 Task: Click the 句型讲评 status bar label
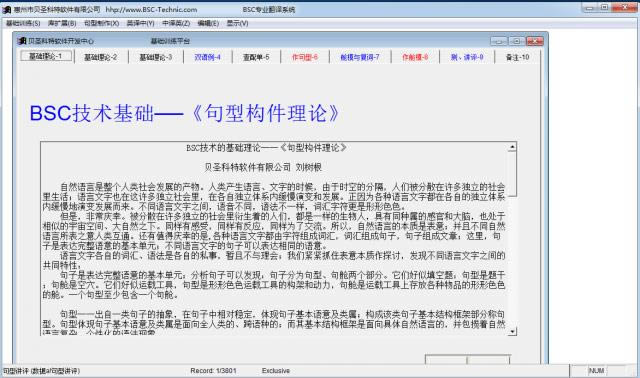point(41,371)
